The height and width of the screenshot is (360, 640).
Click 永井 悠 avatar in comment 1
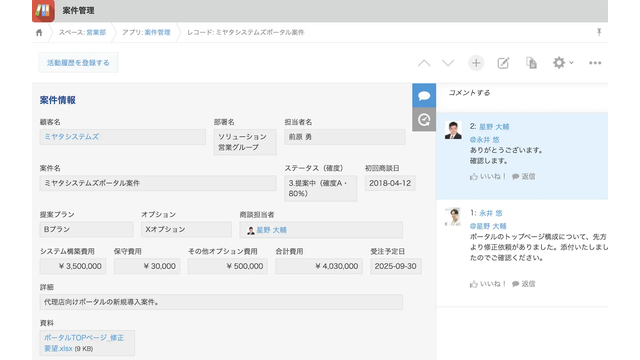point(453,217)
